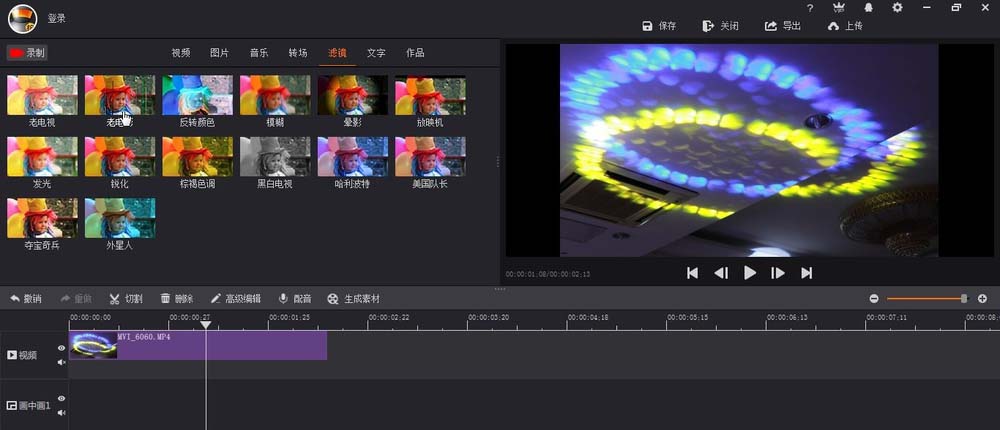Click the 保存 save button
Screen dimensions: 1000x430
pyautogui.click(x=659, y=26)
